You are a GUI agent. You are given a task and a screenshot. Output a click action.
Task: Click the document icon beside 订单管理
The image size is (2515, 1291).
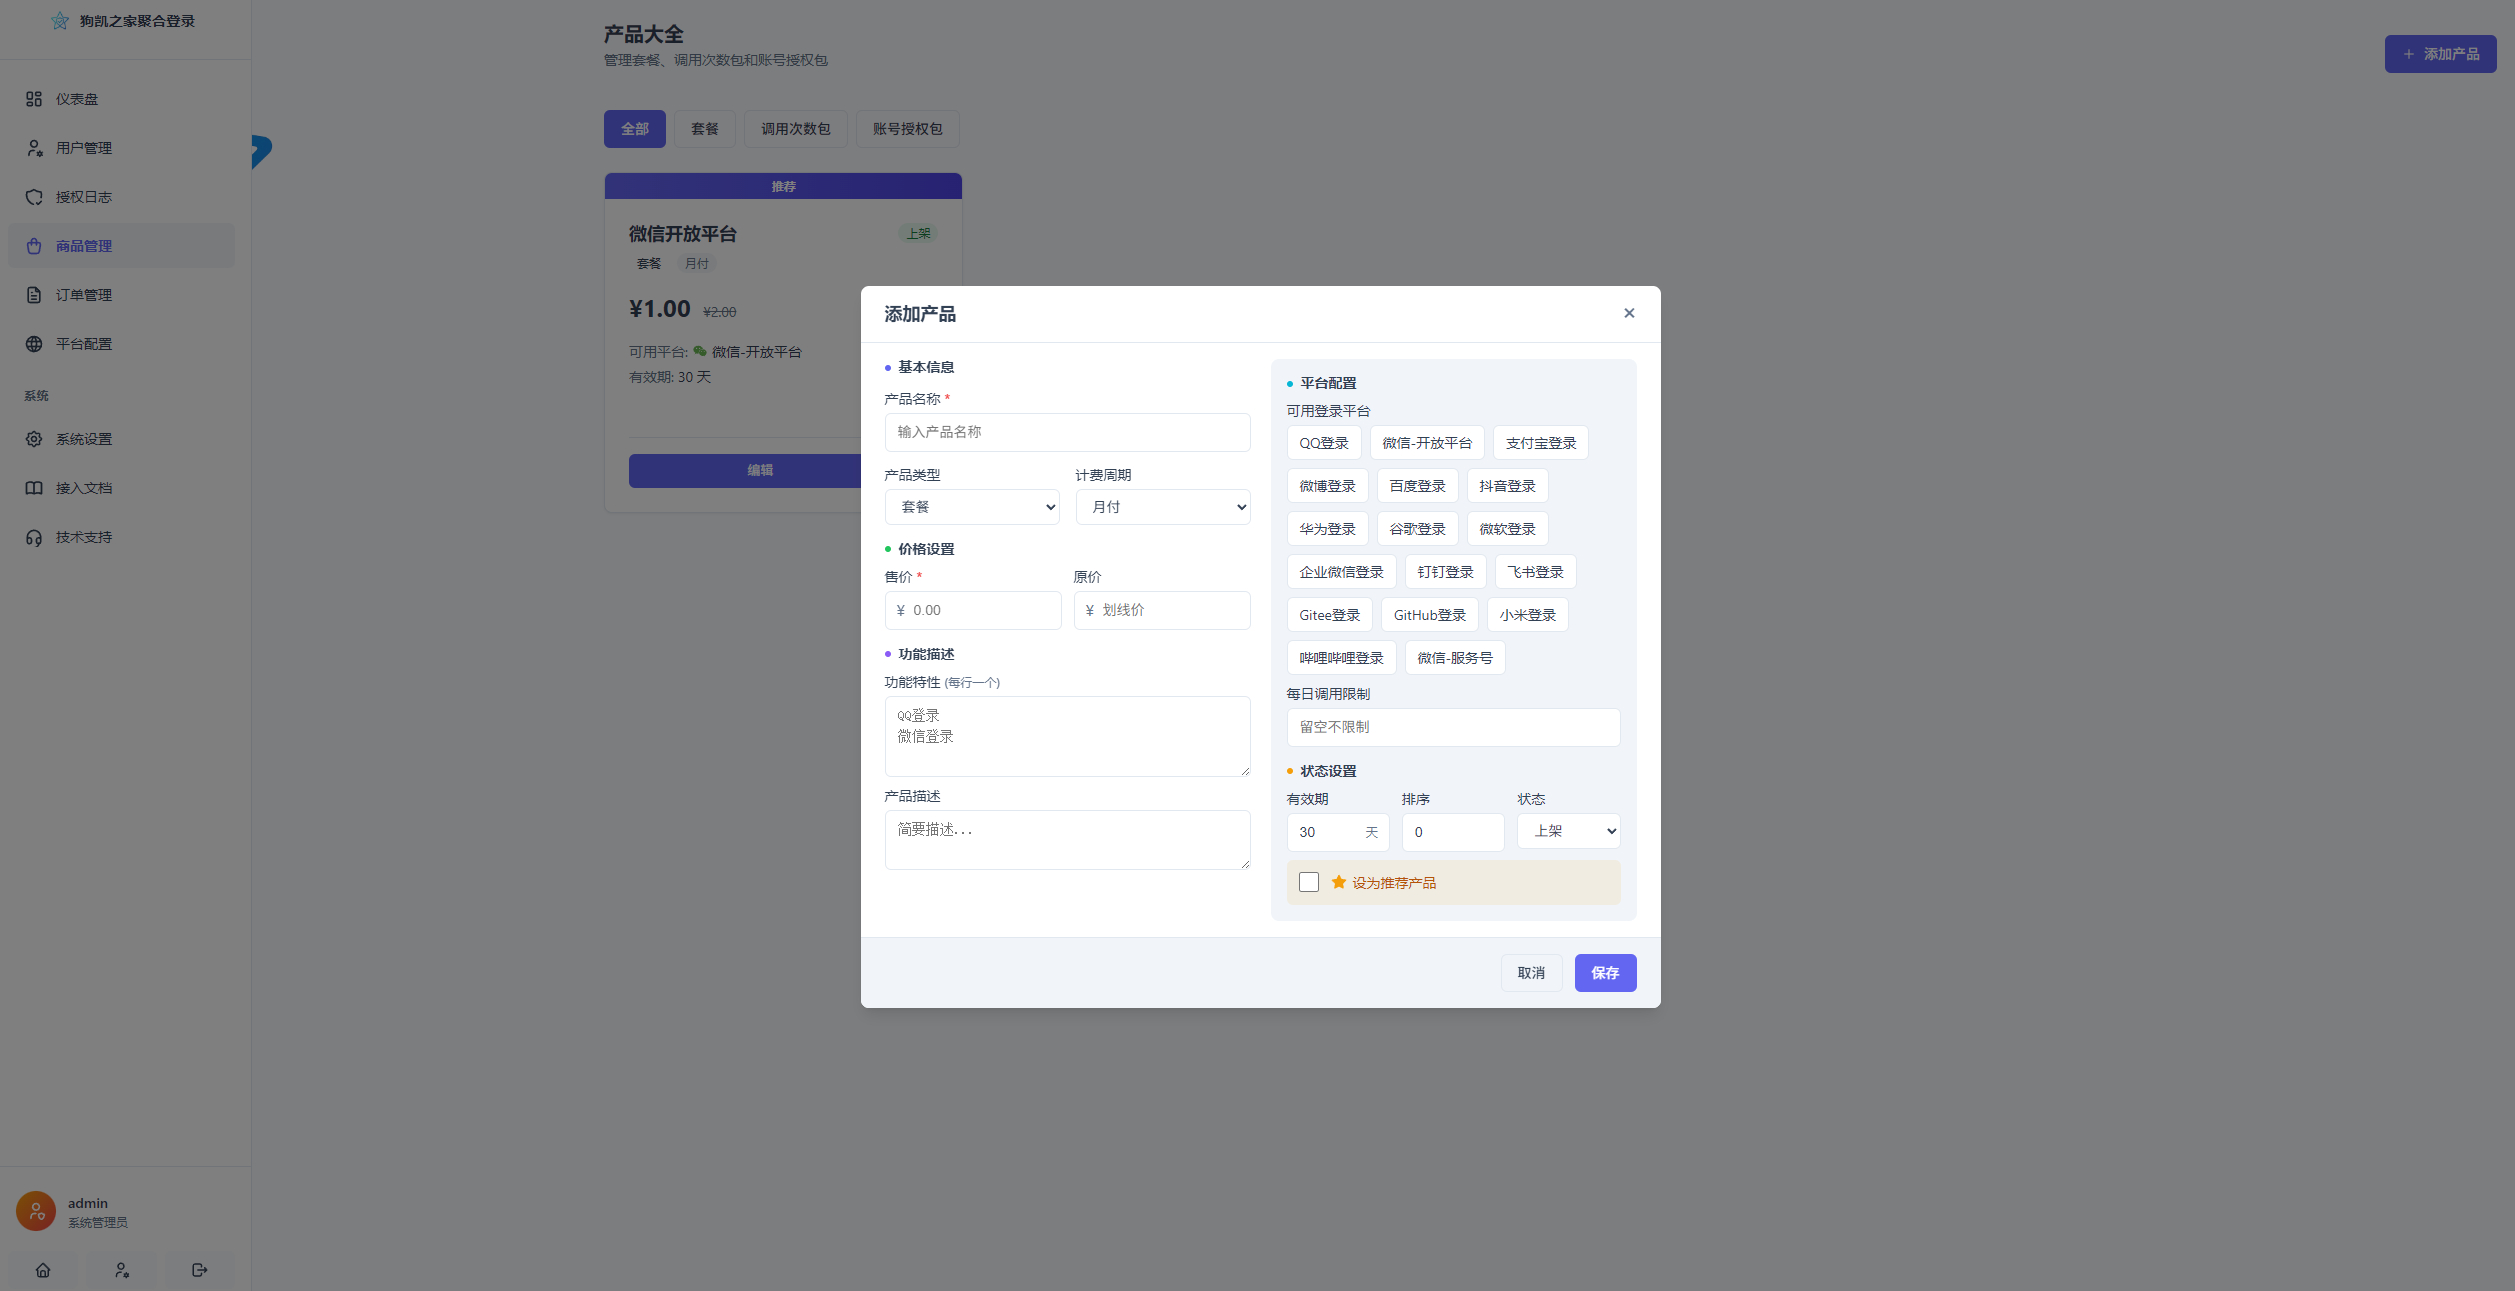34,295
